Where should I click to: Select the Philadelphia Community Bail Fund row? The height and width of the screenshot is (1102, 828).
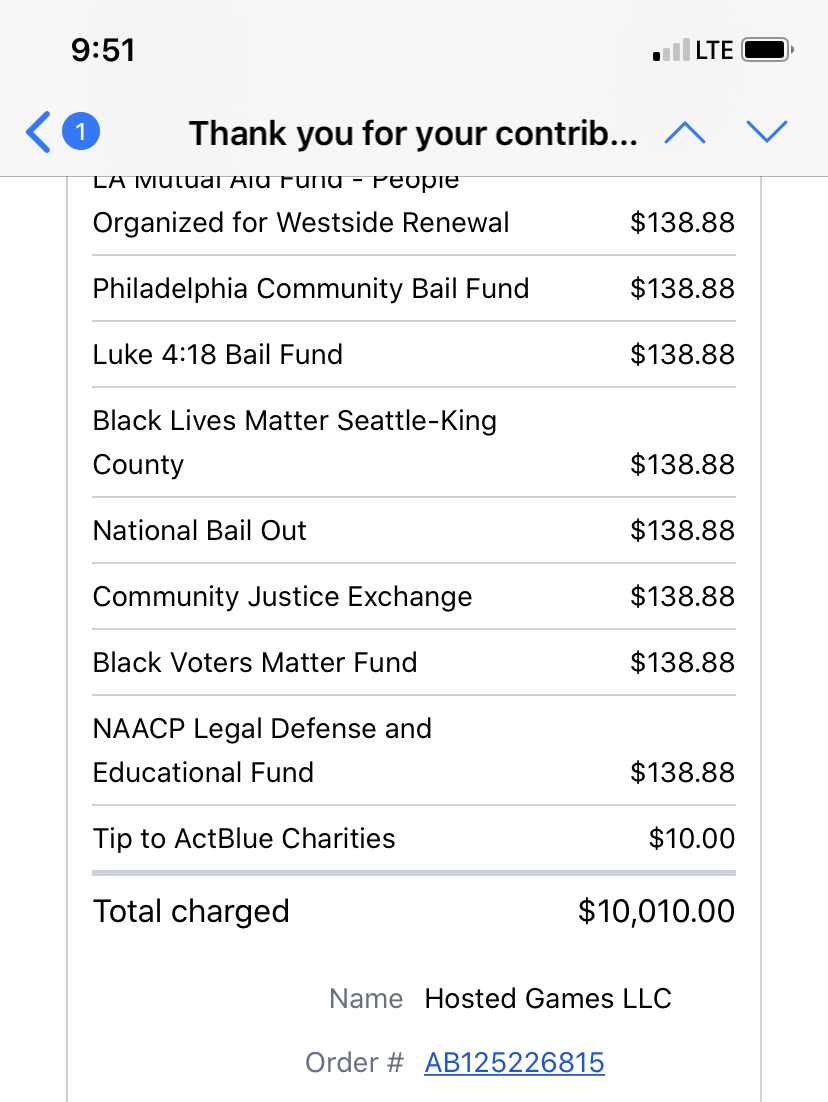pos(311,289)
